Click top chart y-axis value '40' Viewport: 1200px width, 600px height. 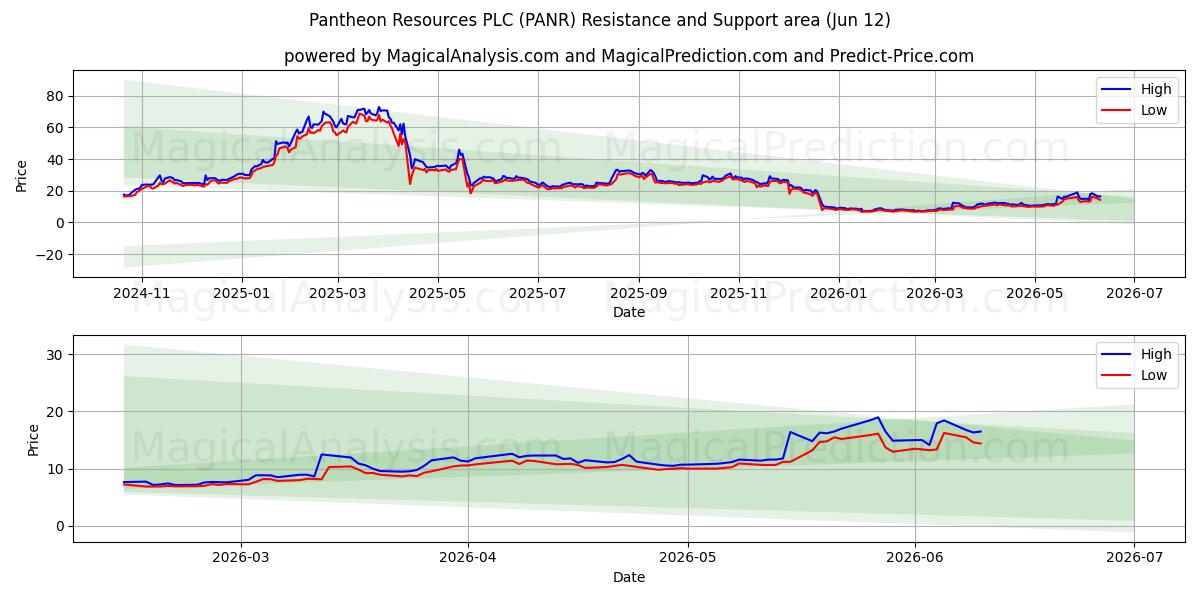(x=56, y=160)
